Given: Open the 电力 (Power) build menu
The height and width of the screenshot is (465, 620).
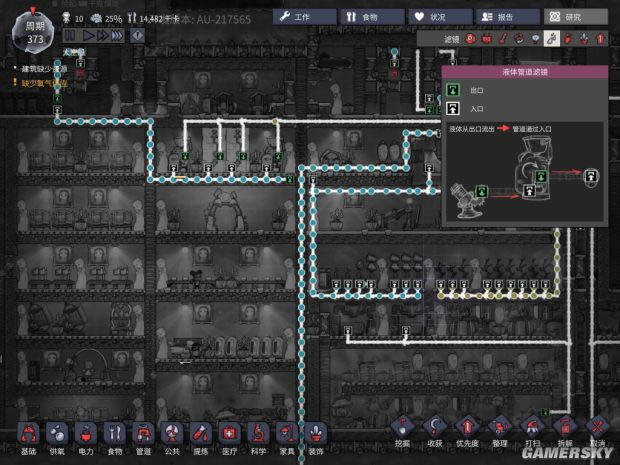Looking at the screenshot, I should point(86,434).
